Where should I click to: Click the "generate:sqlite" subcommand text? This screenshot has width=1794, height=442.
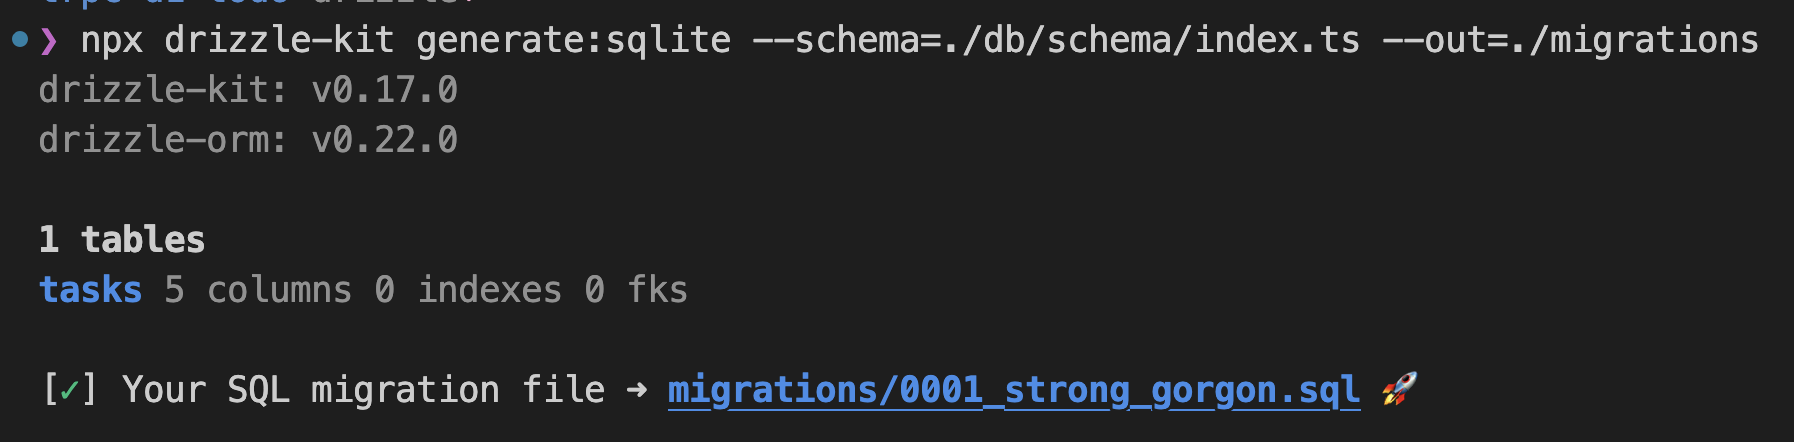[573, 41]
